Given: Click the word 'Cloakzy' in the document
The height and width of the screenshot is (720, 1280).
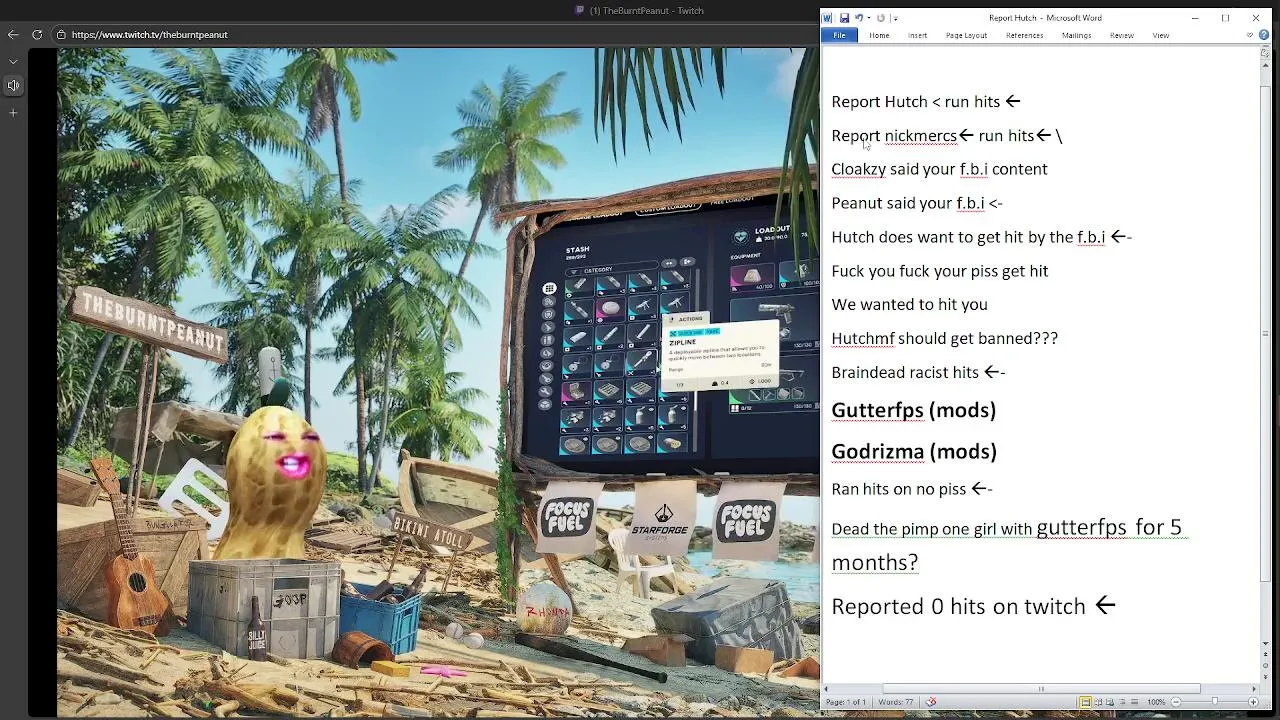Looking at the screenshot, I should (x=858, y=169).
